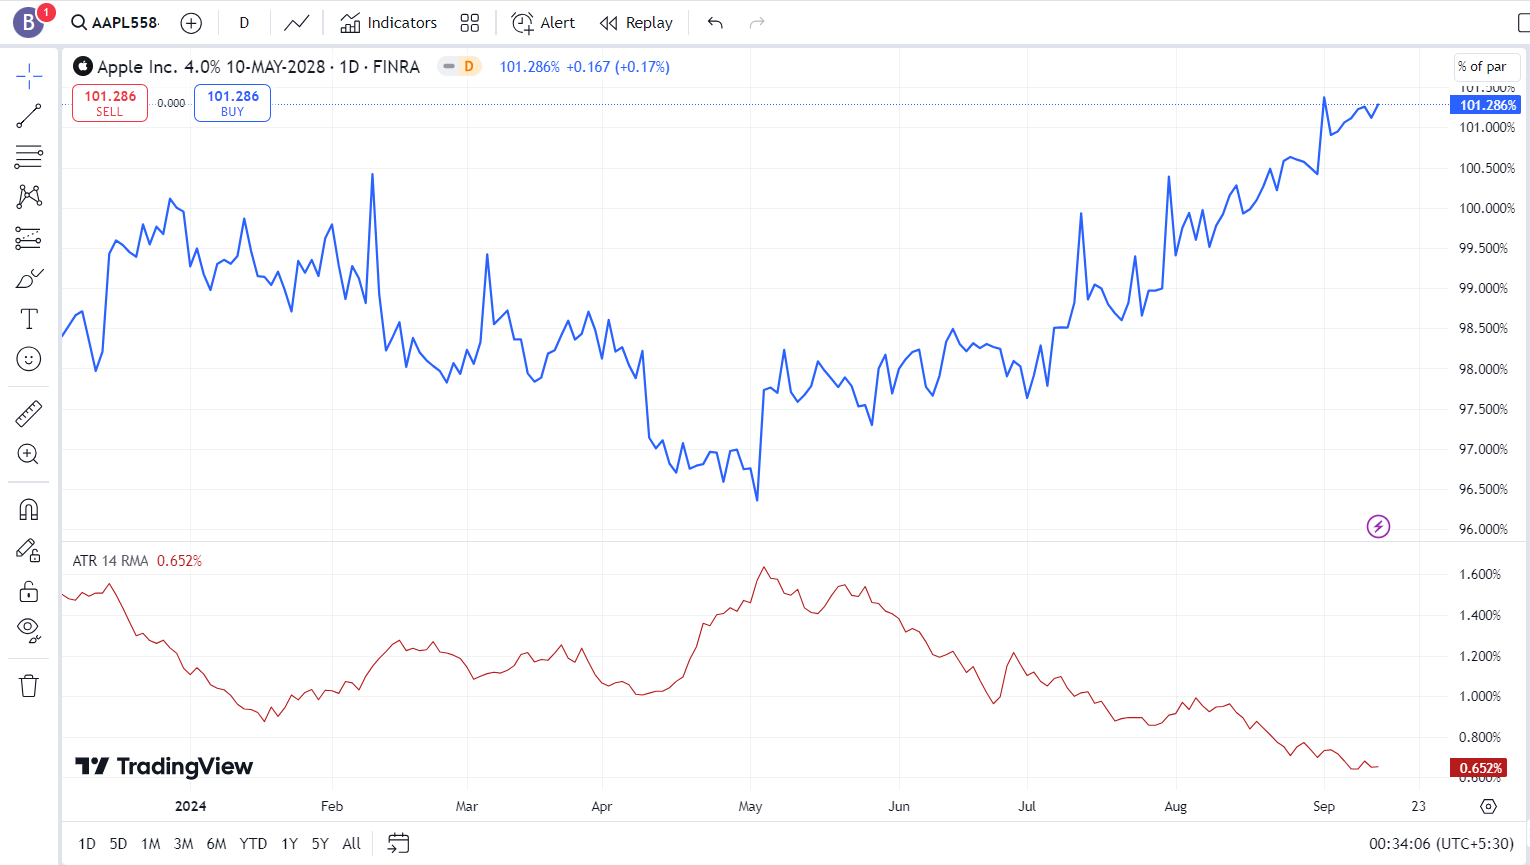Set time range to YTD

253,844
